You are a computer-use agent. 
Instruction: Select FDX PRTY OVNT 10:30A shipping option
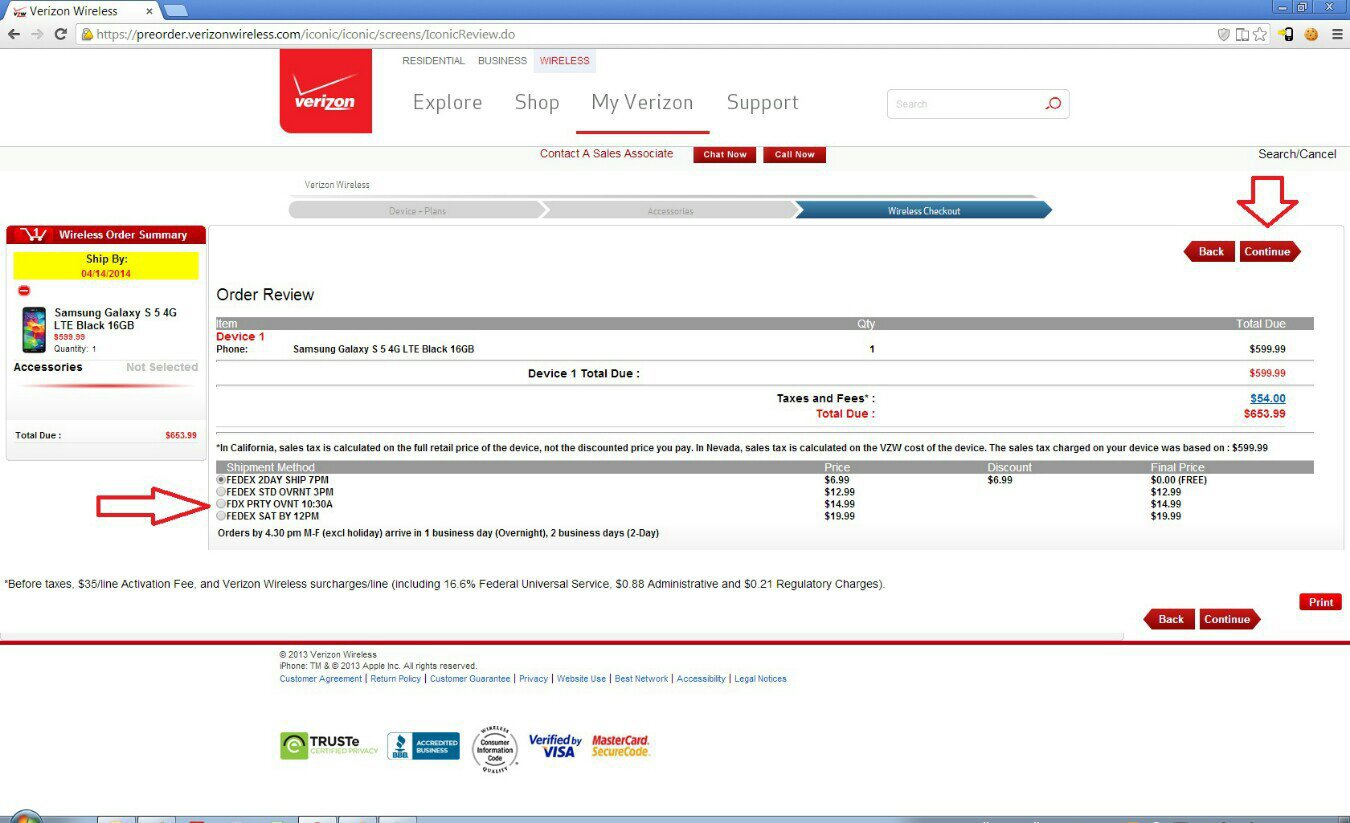click(221, 504)
